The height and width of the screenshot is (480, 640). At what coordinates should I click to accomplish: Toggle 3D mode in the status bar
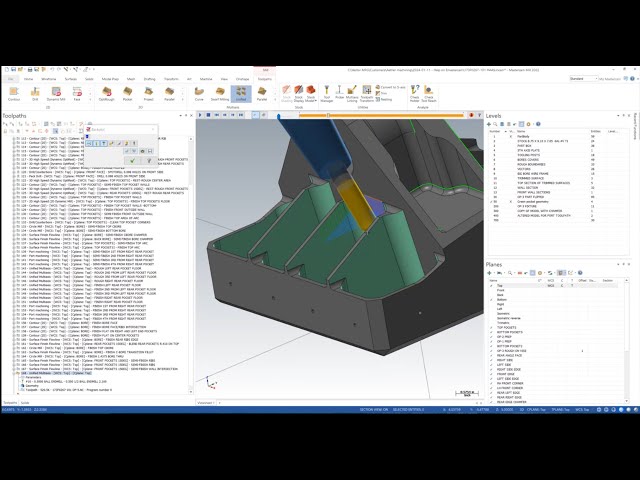pyautogui.click(x=522, y=409)
